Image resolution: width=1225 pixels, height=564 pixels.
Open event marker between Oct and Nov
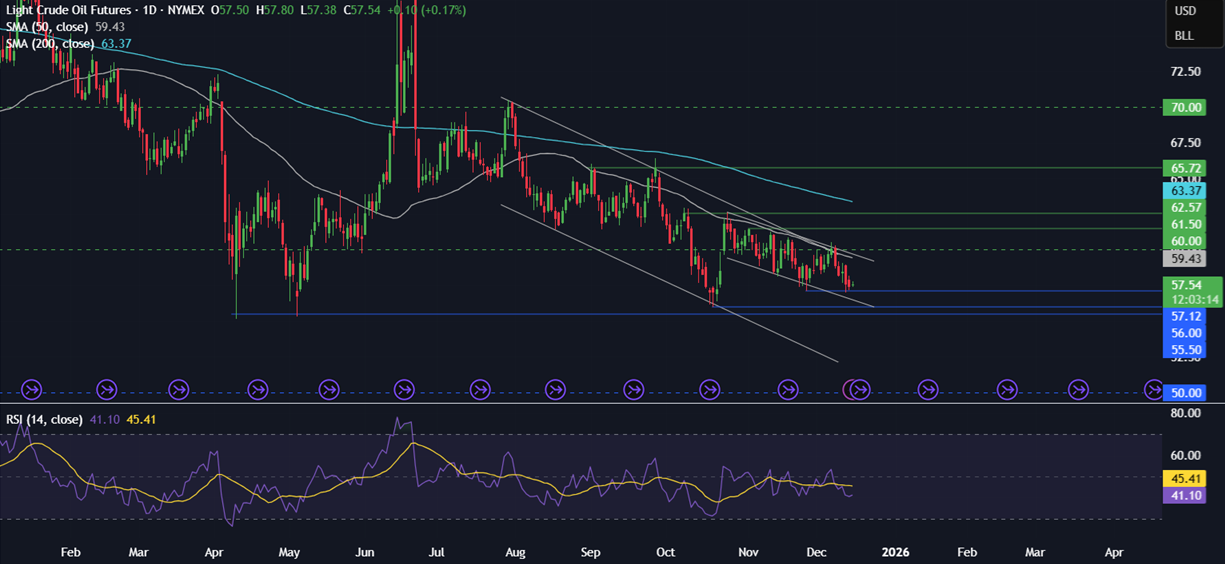click(x=710, y=389)
